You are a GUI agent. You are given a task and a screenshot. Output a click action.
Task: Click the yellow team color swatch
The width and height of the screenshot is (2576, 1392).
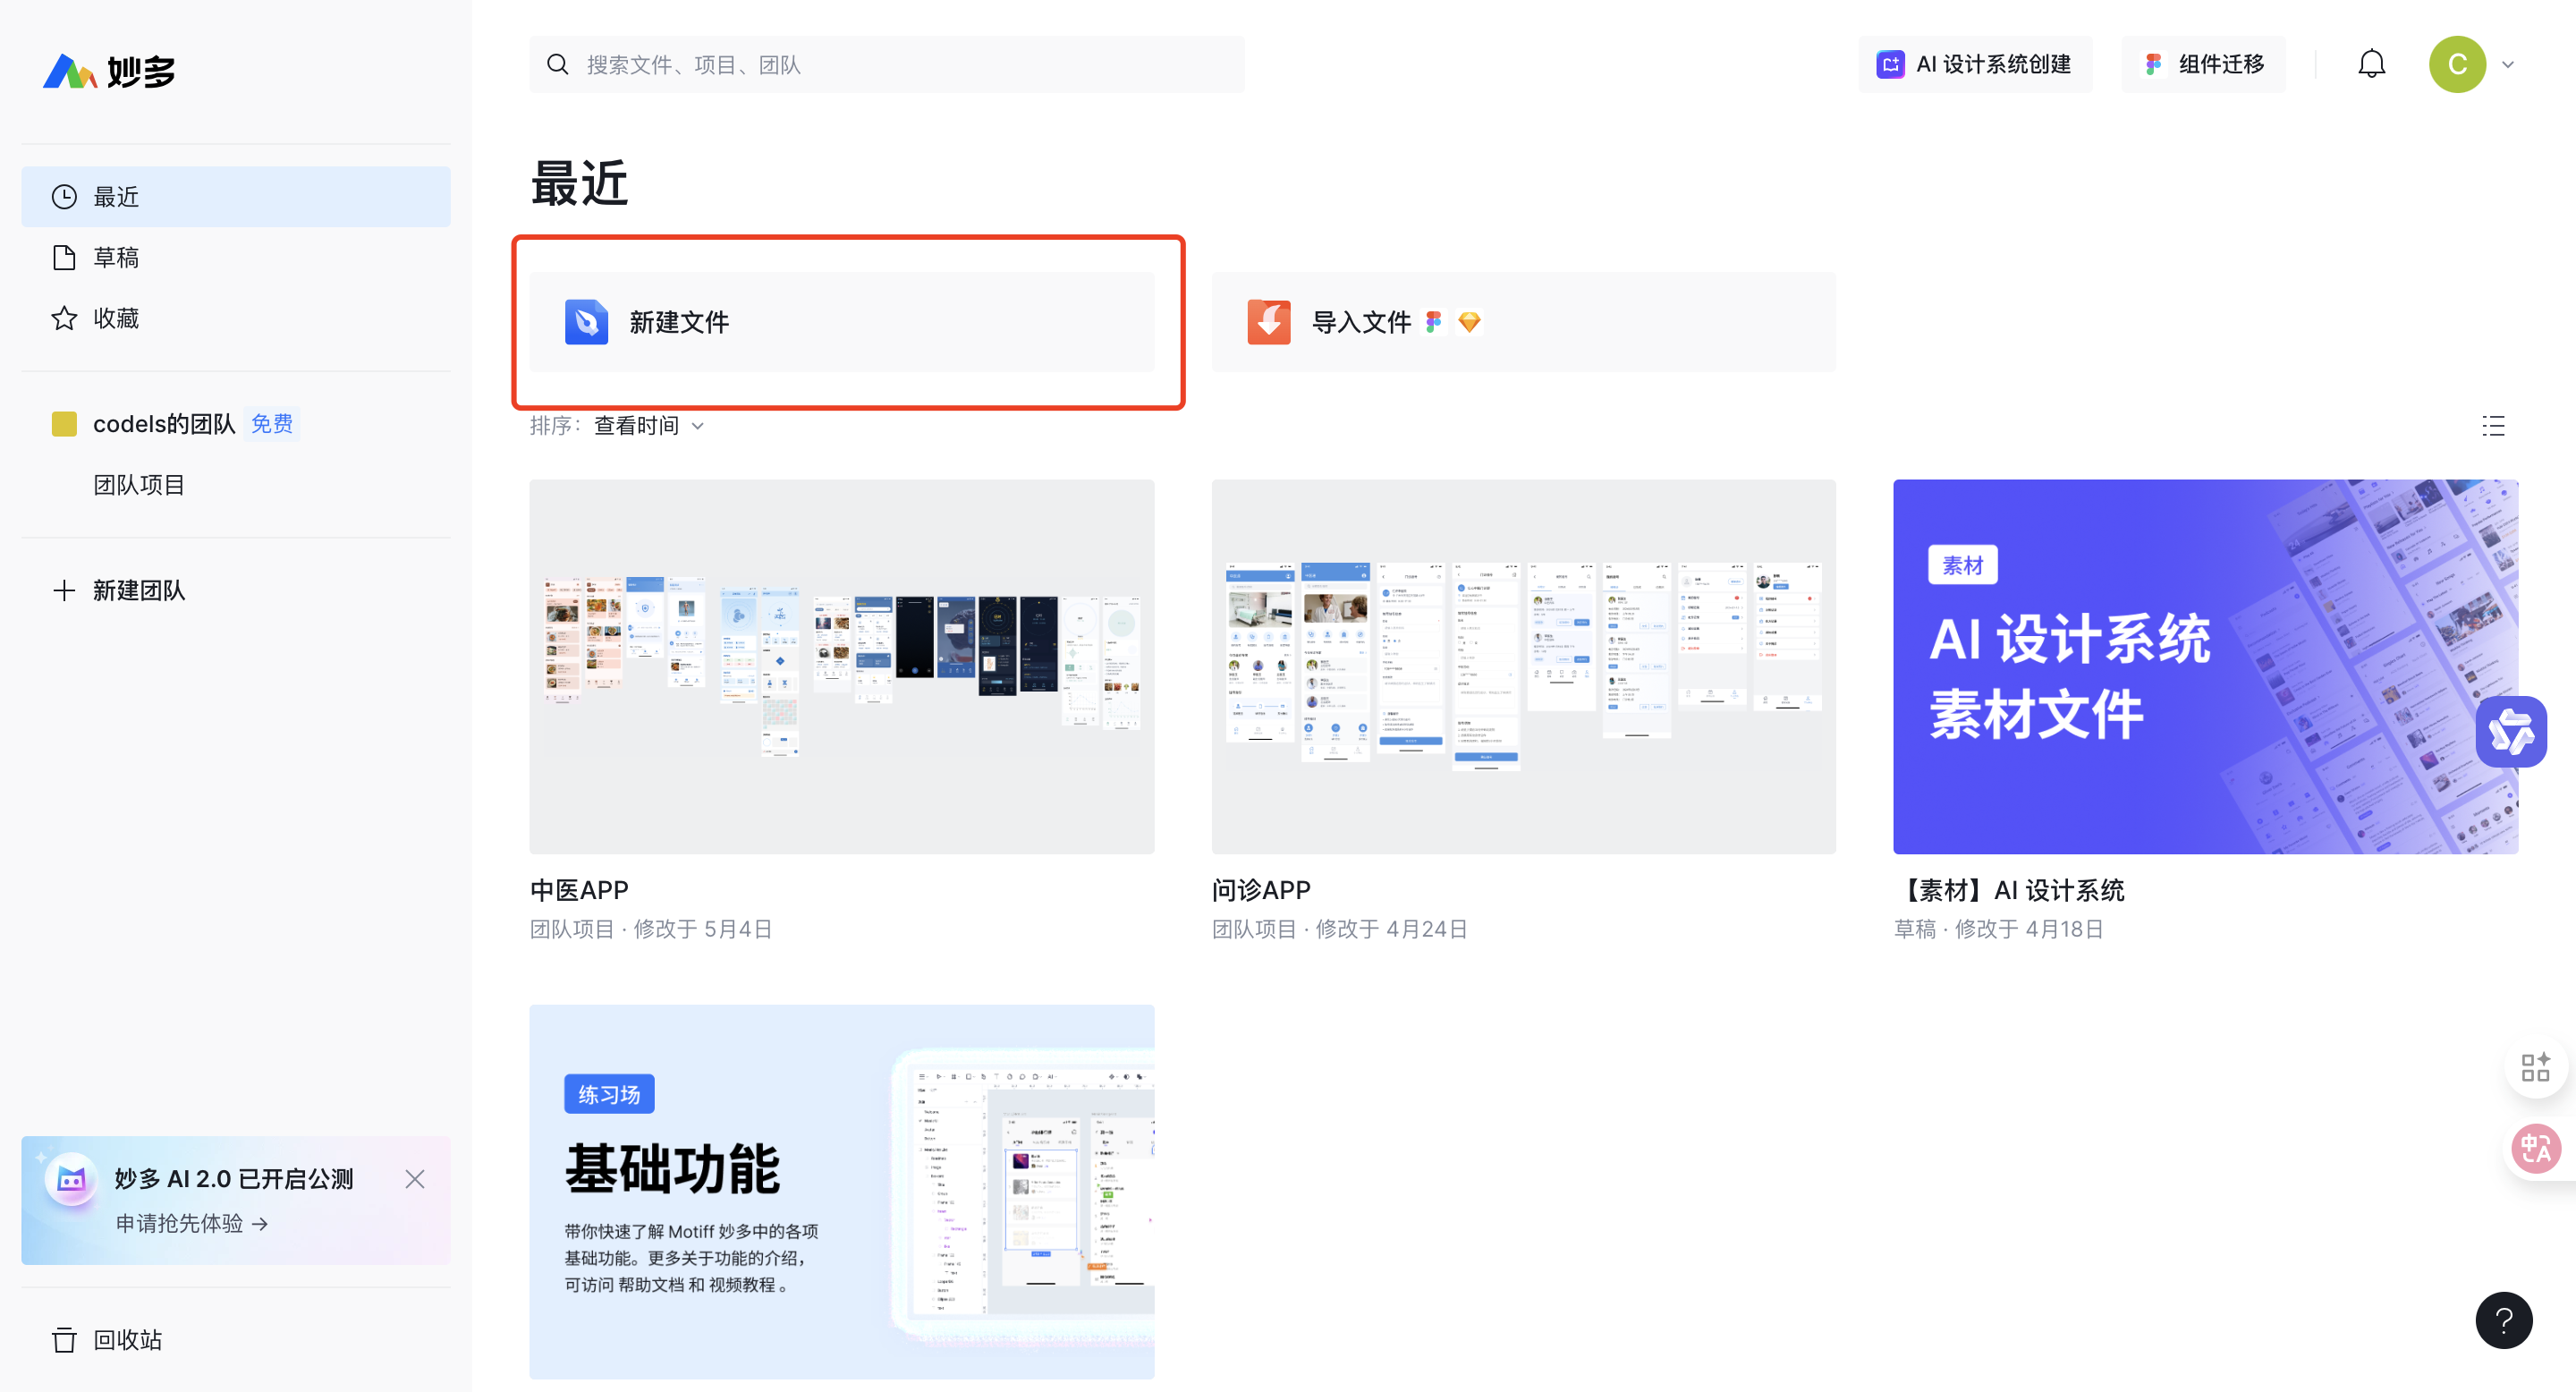pyautogui.click(x=64, y=423)
